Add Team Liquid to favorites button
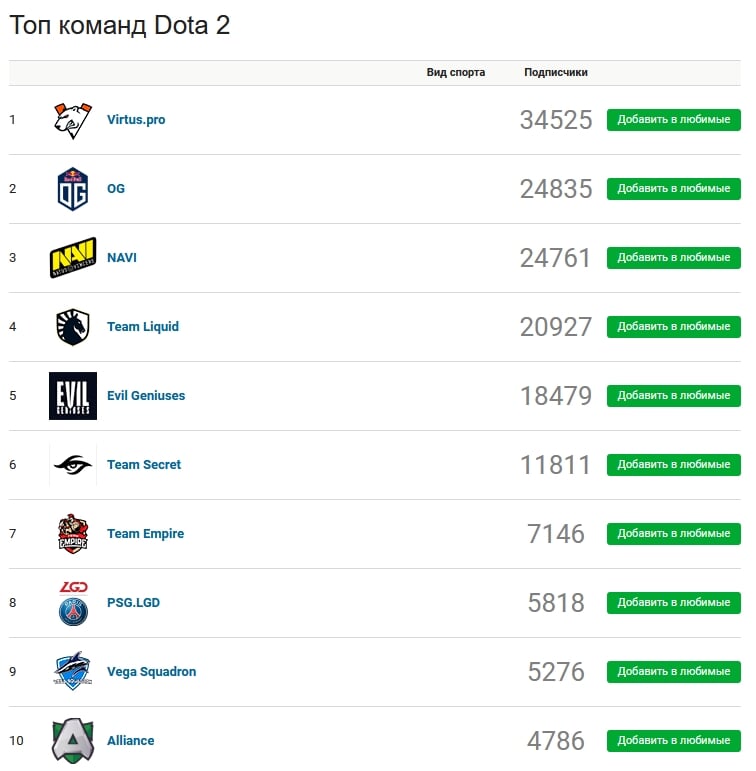Image resolution: width=756 pixels, height=771 pixels. click(x=674, y=327)
